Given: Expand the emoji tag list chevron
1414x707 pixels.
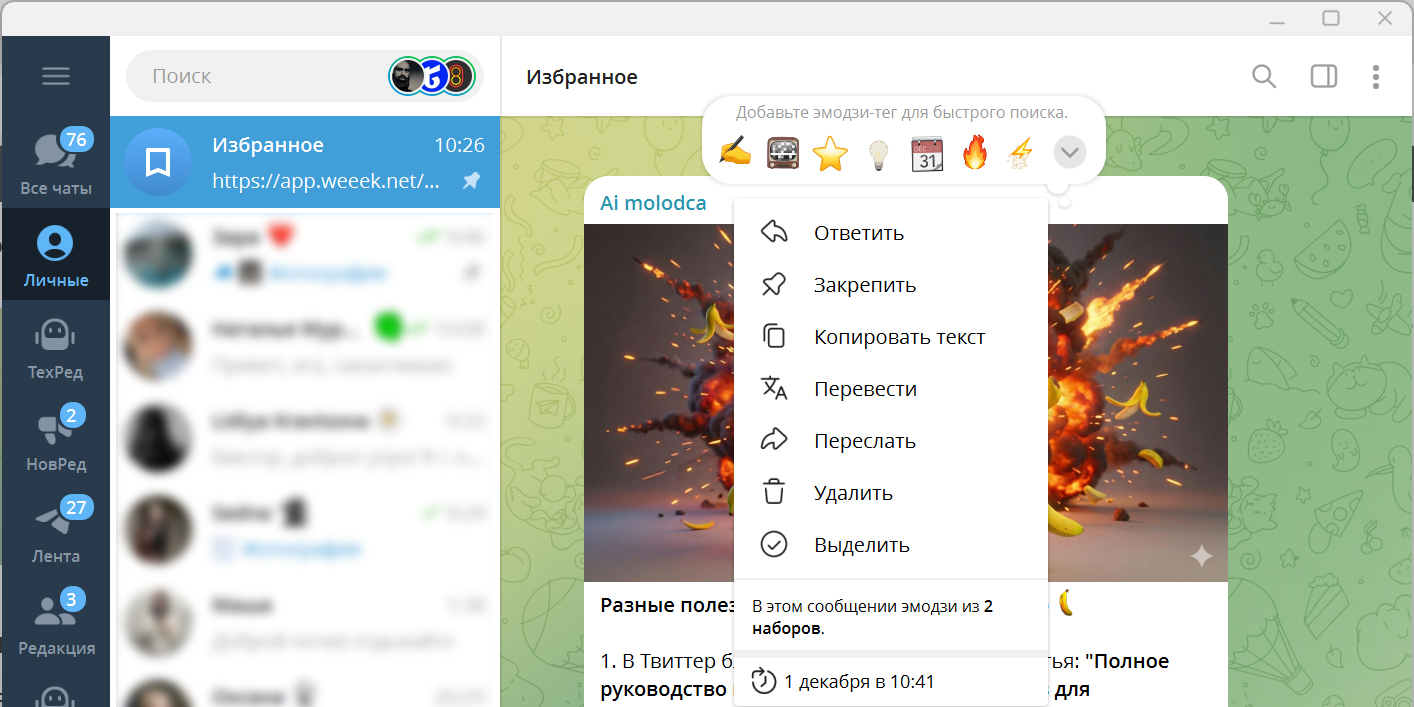Looking at the screenshot, I should coord(1069,152).
